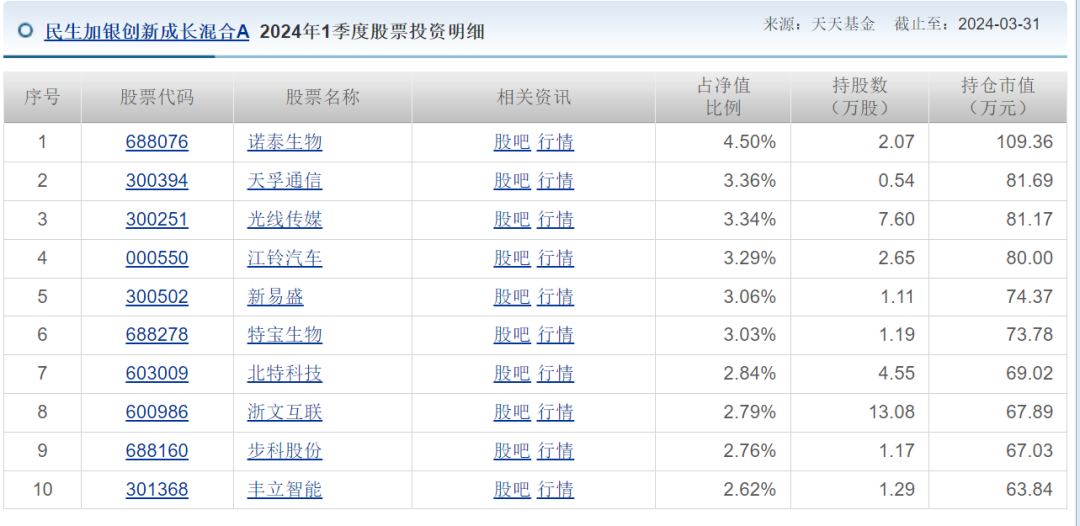Image resolution: width=1080 pixels, height=526 pixels.
Task: Open stock code 603009 link
Action: click(157, 374)
